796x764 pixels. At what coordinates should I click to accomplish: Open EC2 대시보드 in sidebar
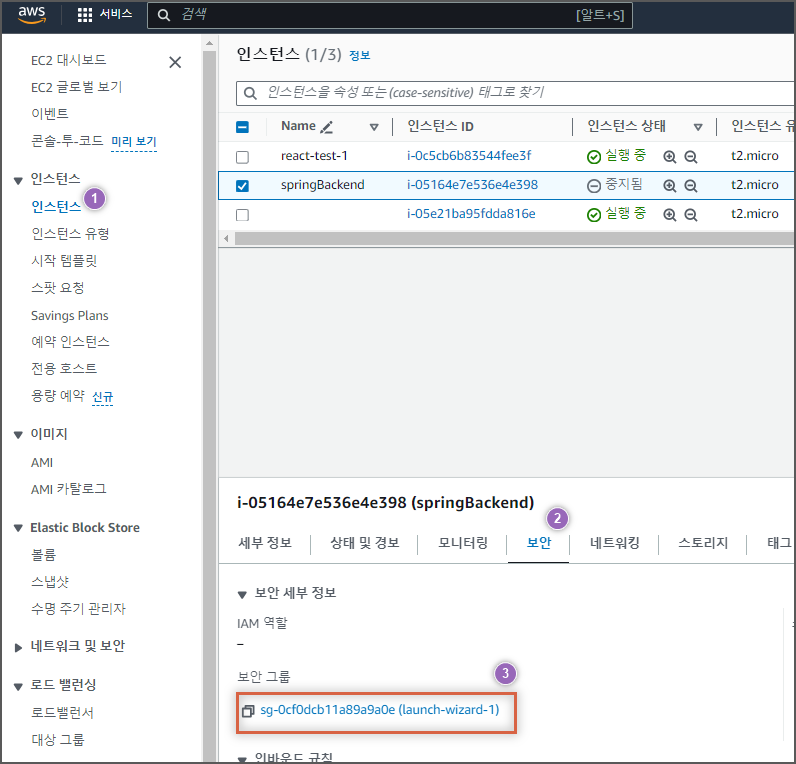point(69,60)
